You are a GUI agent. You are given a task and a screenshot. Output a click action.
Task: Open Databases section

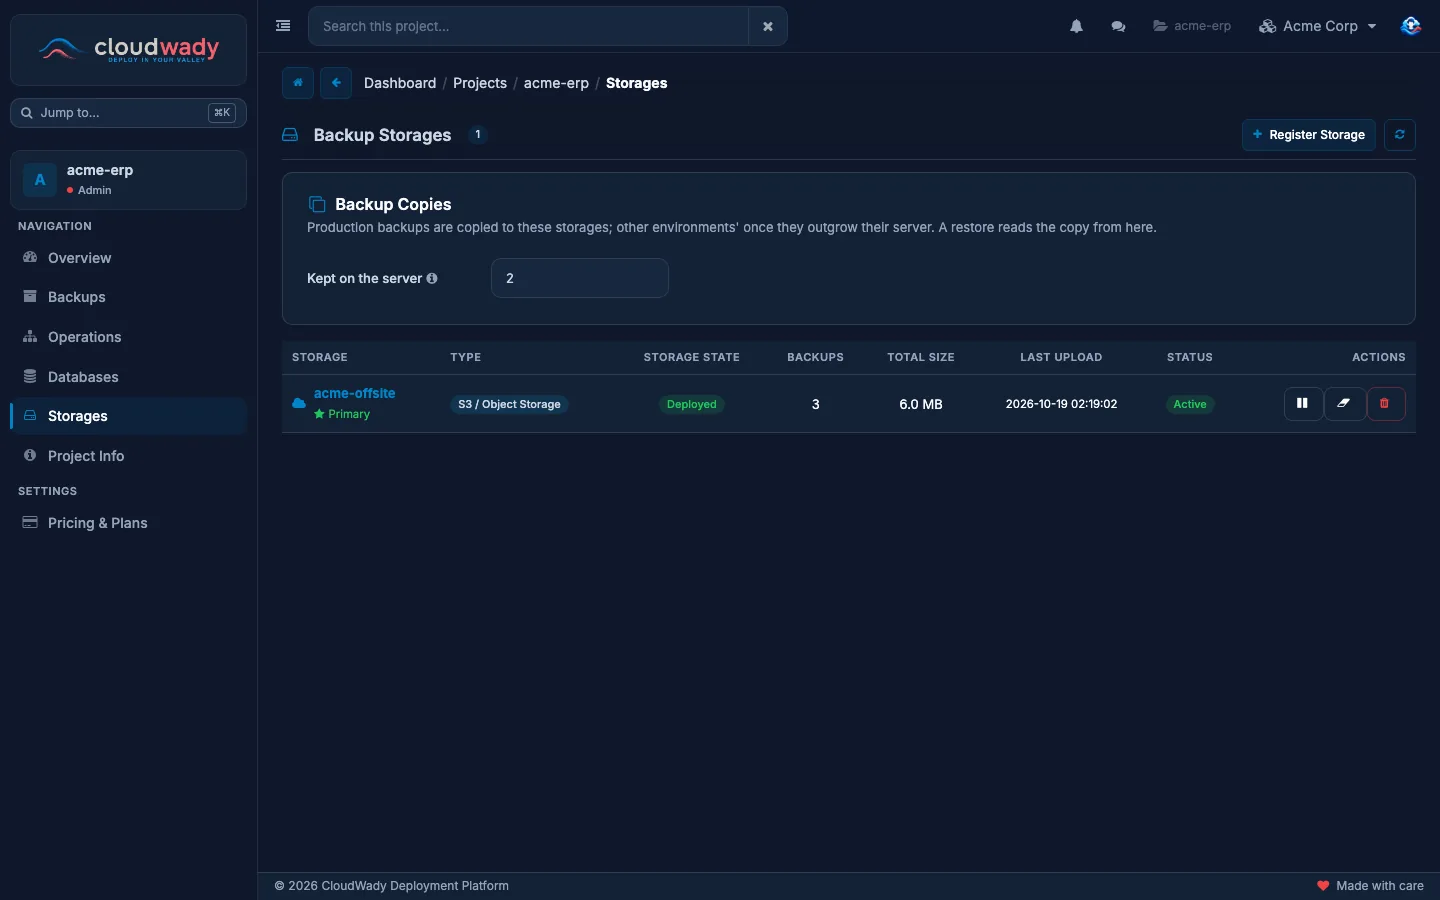point(128,377)
